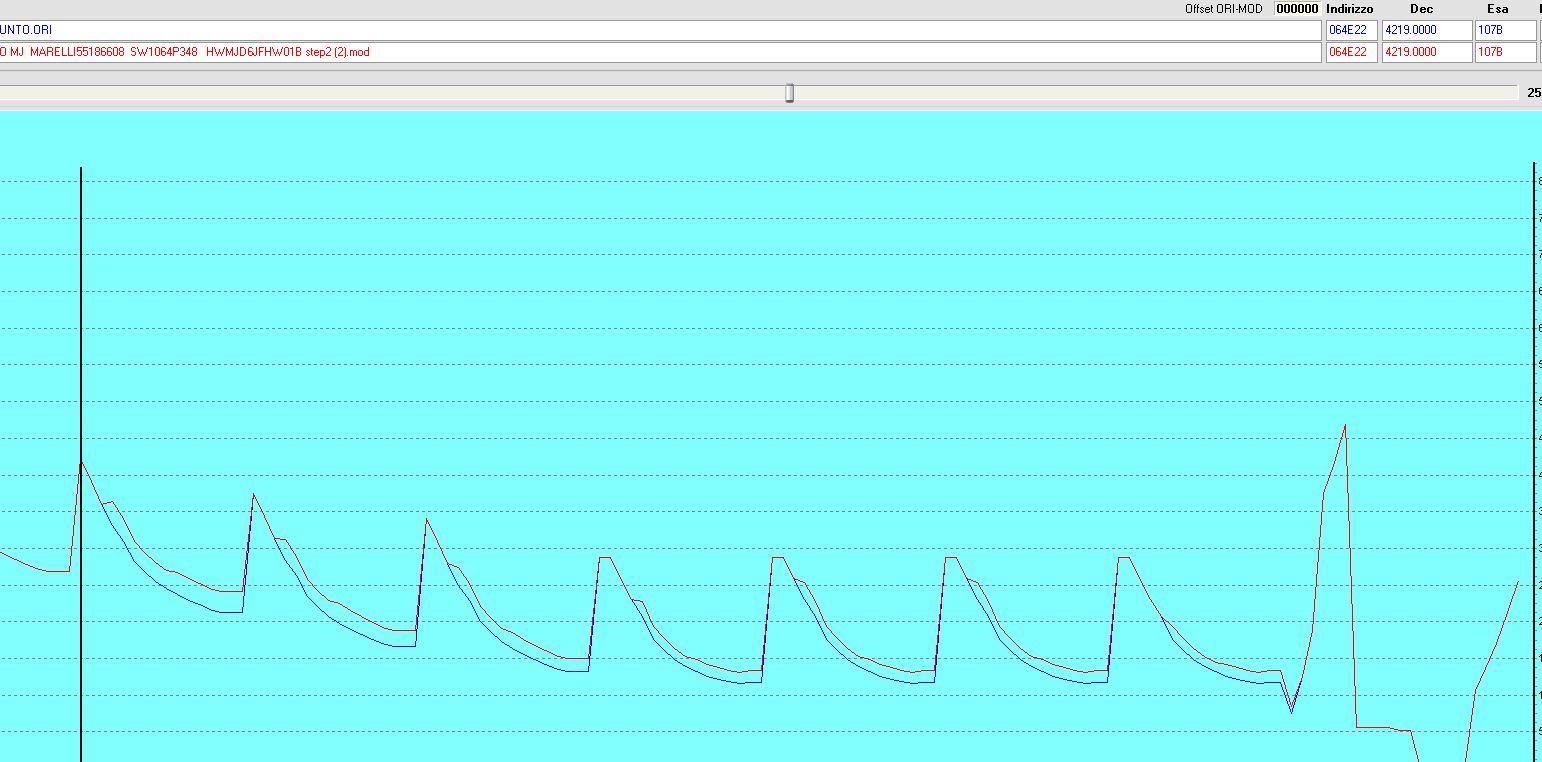
Task: Click the red Esa hex field 107B
Action: point(1504,52)
